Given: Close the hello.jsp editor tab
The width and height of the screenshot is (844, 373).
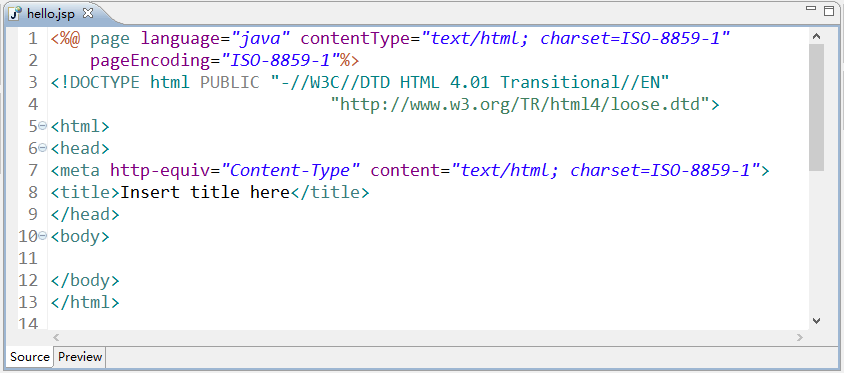Looking at the screenshot, I should (x=88, y=13).
